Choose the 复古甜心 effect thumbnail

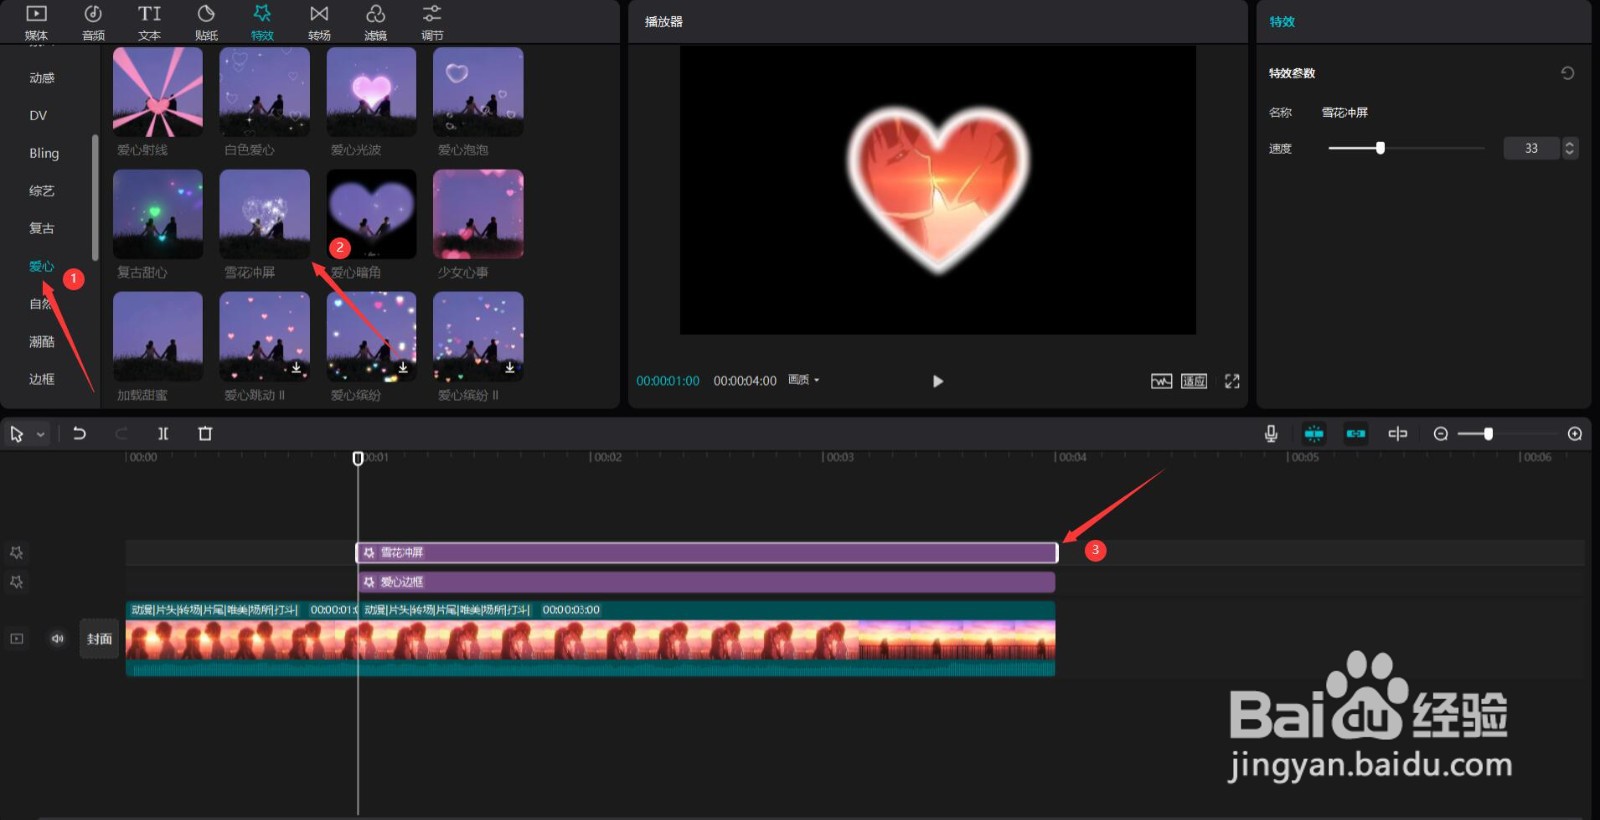(x=158, y=214)
